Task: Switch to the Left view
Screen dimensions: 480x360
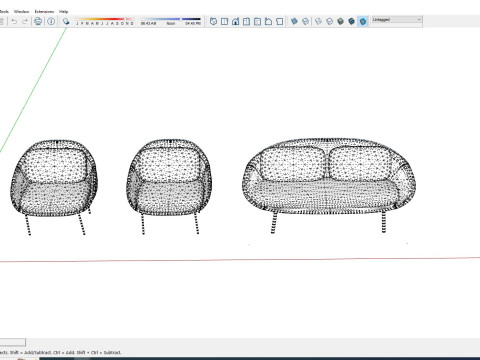Action: (x=268, y=21)
